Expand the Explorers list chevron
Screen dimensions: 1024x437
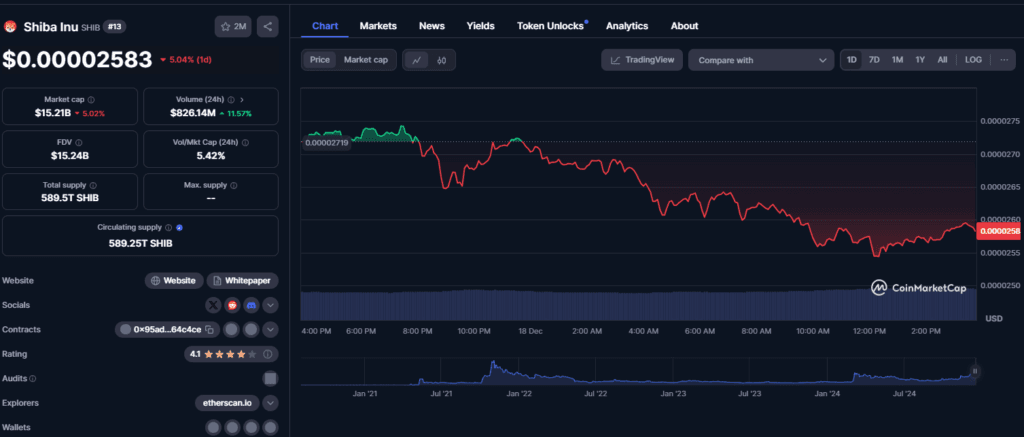[270, 403]
